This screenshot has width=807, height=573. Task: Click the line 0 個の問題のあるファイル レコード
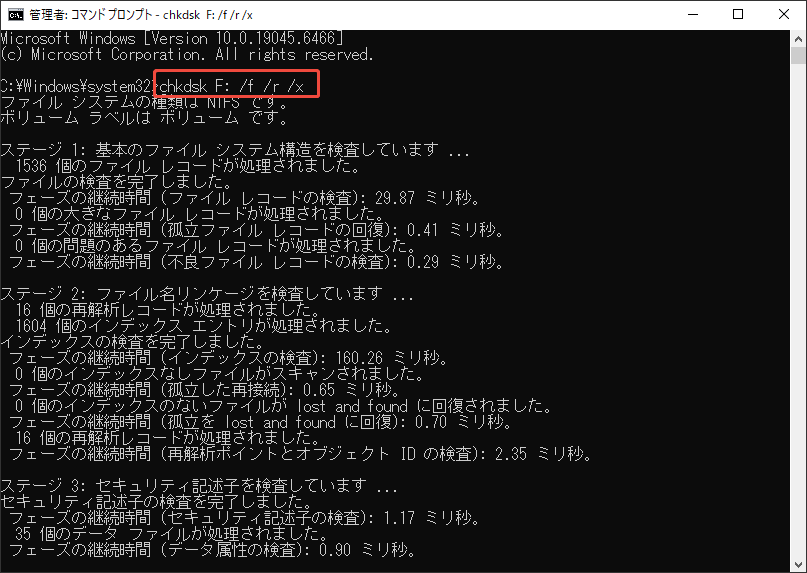[216, 246]
